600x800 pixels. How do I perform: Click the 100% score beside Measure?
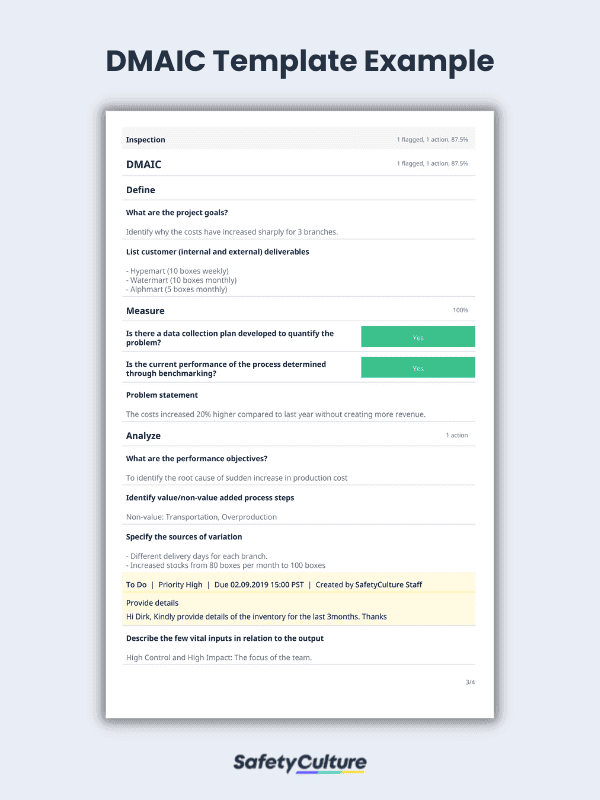click(460, 310)
